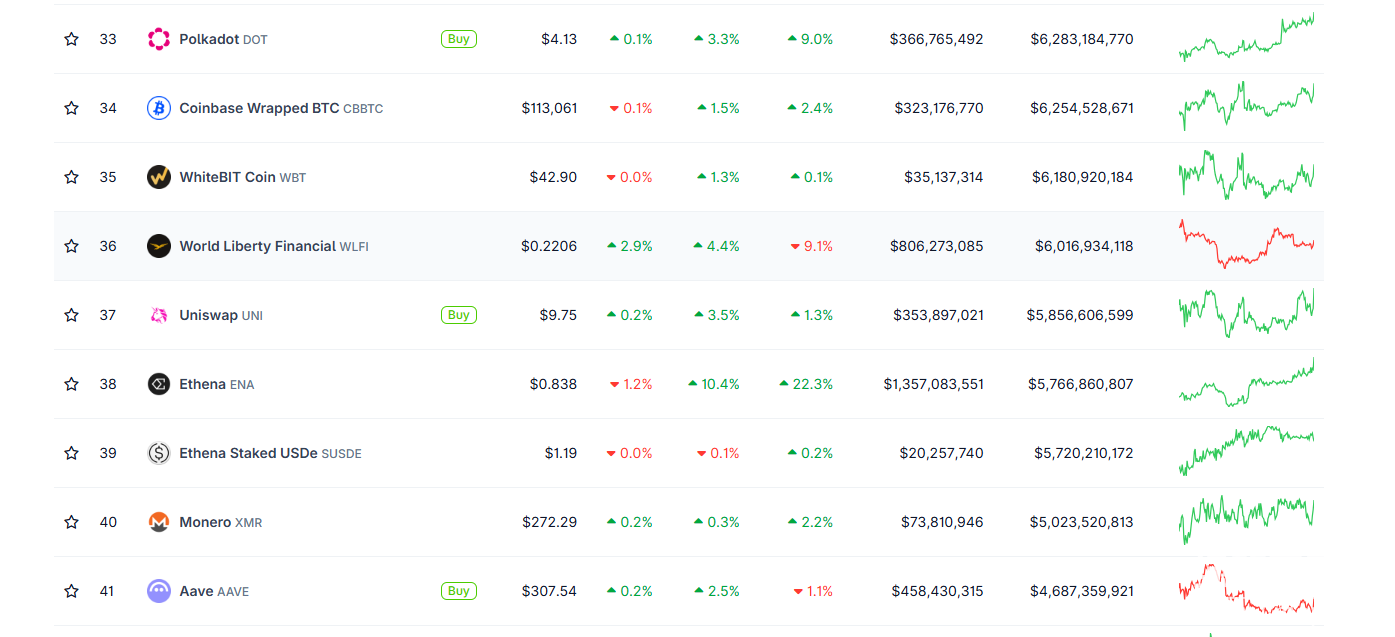This screenshot has height=637, width=1395.
Task: Star Polkadot to add to watchlist
Action: click(x=71, y=39)
